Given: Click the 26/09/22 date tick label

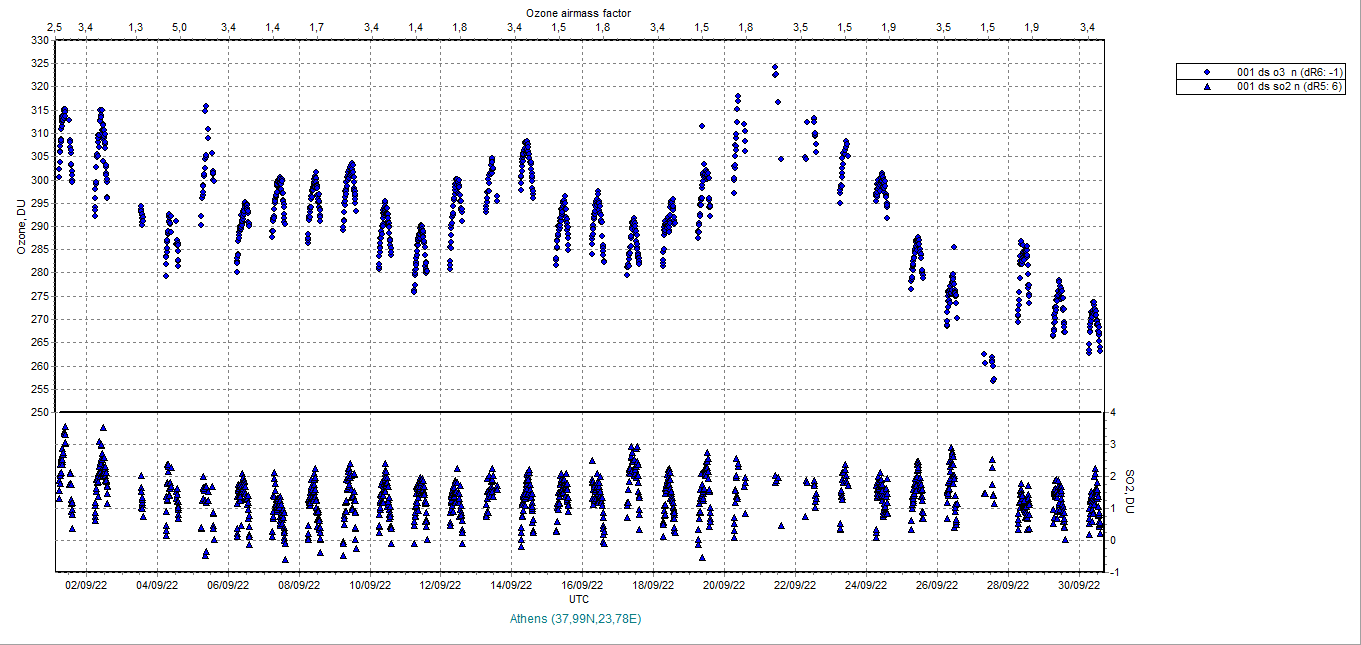Looking at the screenshot, I should pyautogui.click(x=937, y=586).
